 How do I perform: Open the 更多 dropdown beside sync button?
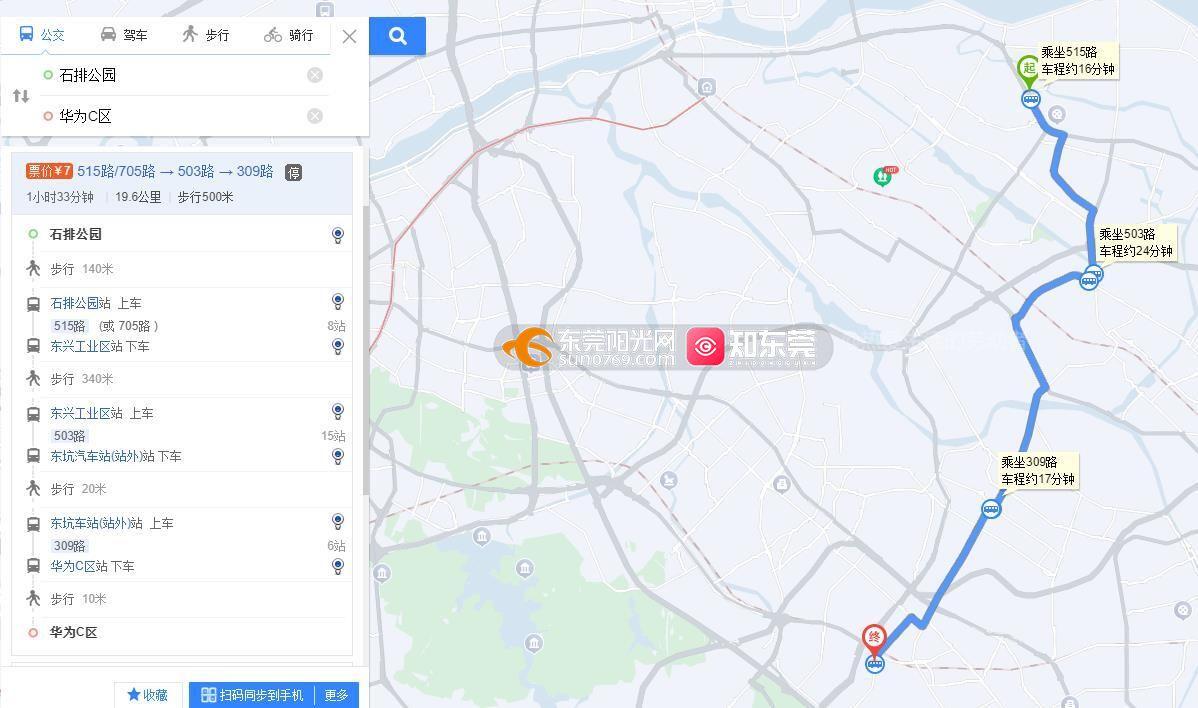point(336,695)
